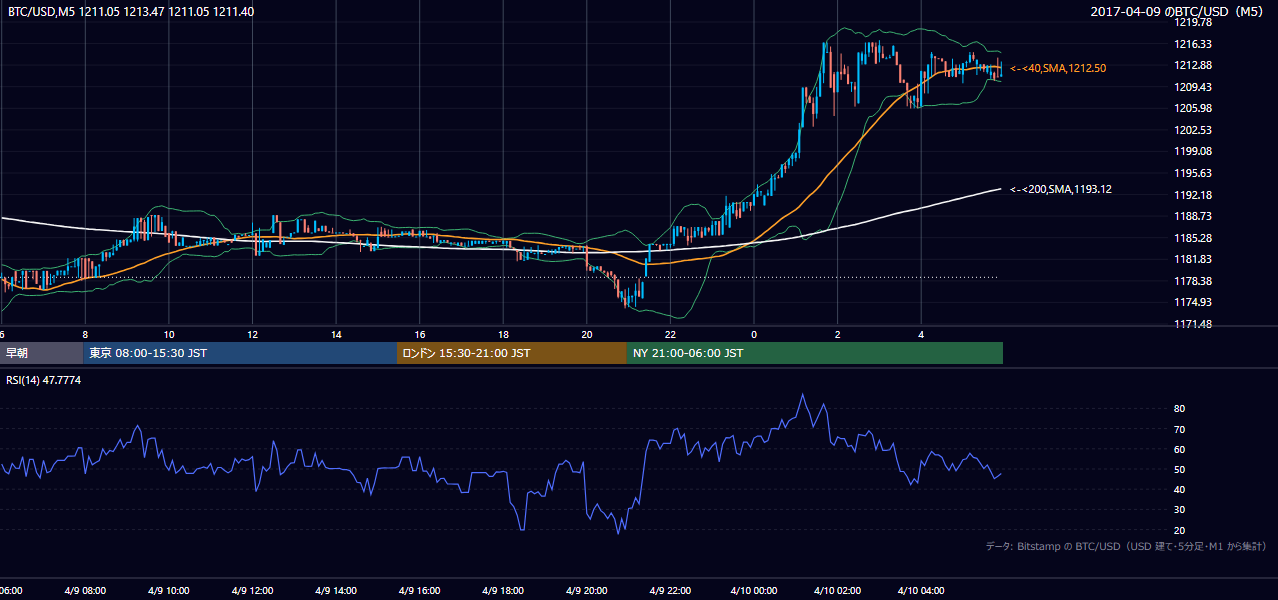Click hour tick 14 under price chart
Image resolution: width=1278 pixels, height=600 pixels.
336,334
